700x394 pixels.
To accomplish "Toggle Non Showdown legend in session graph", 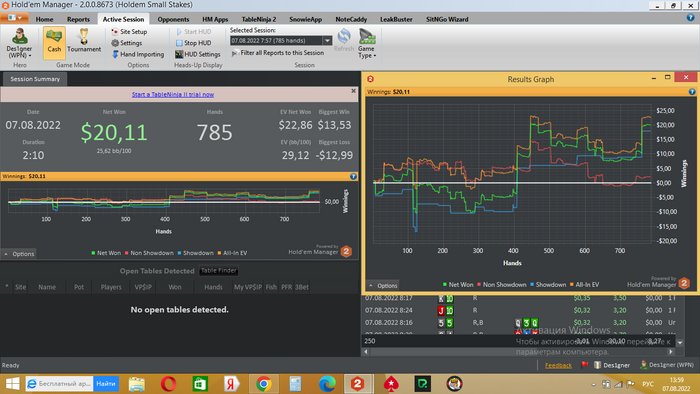I will click(x=149, y=253).
